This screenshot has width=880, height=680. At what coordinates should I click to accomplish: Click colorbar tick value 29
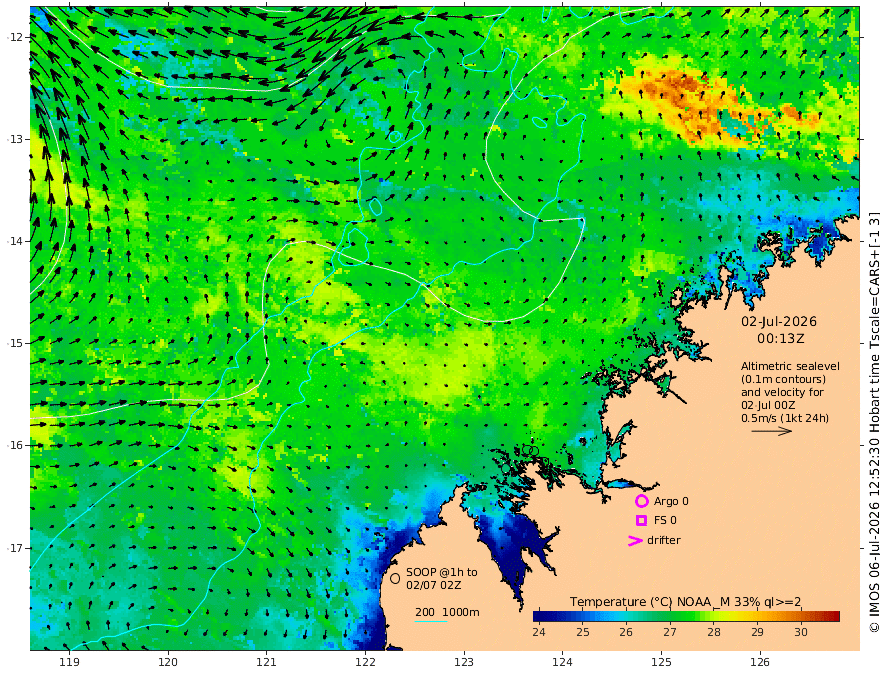point(757,632)
